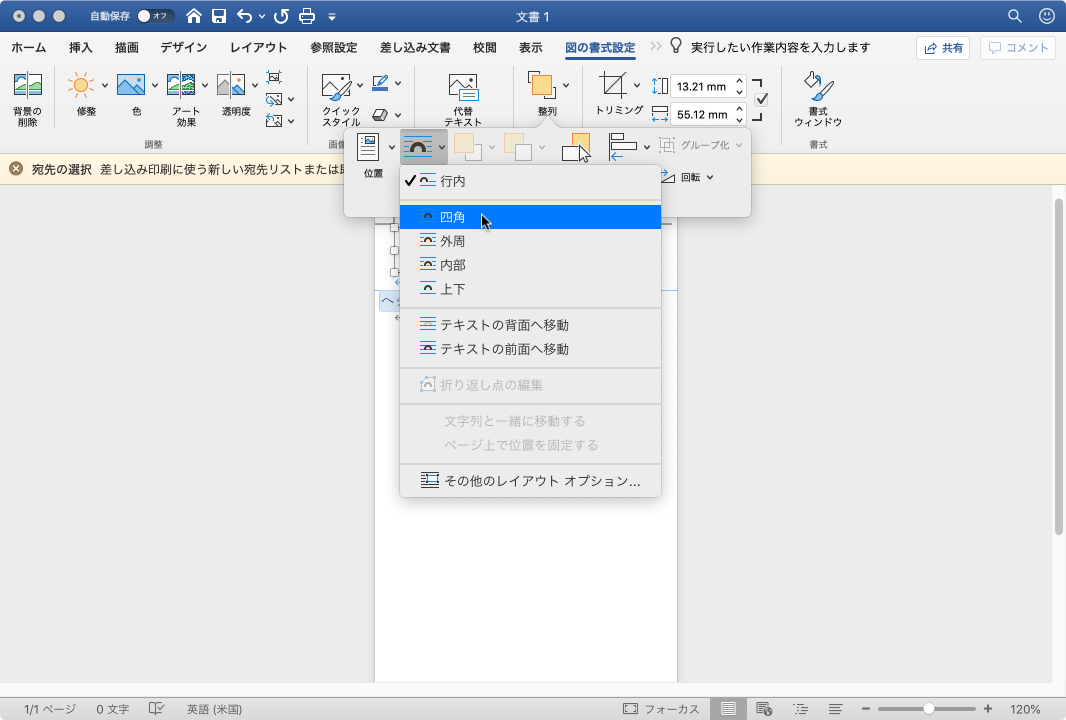Switch to Web Layout view in the status bar
Image resolution: width=1066 pixels, height=720 pixels.
[x=763, y=708]
